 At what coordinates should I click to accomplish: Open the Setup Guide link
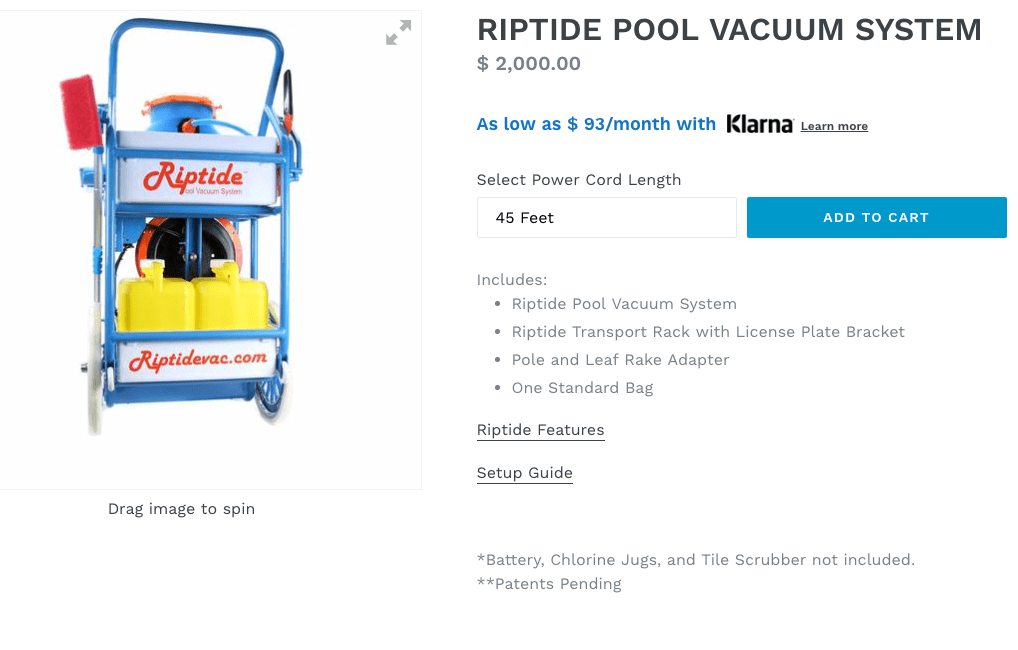(525, 473)
